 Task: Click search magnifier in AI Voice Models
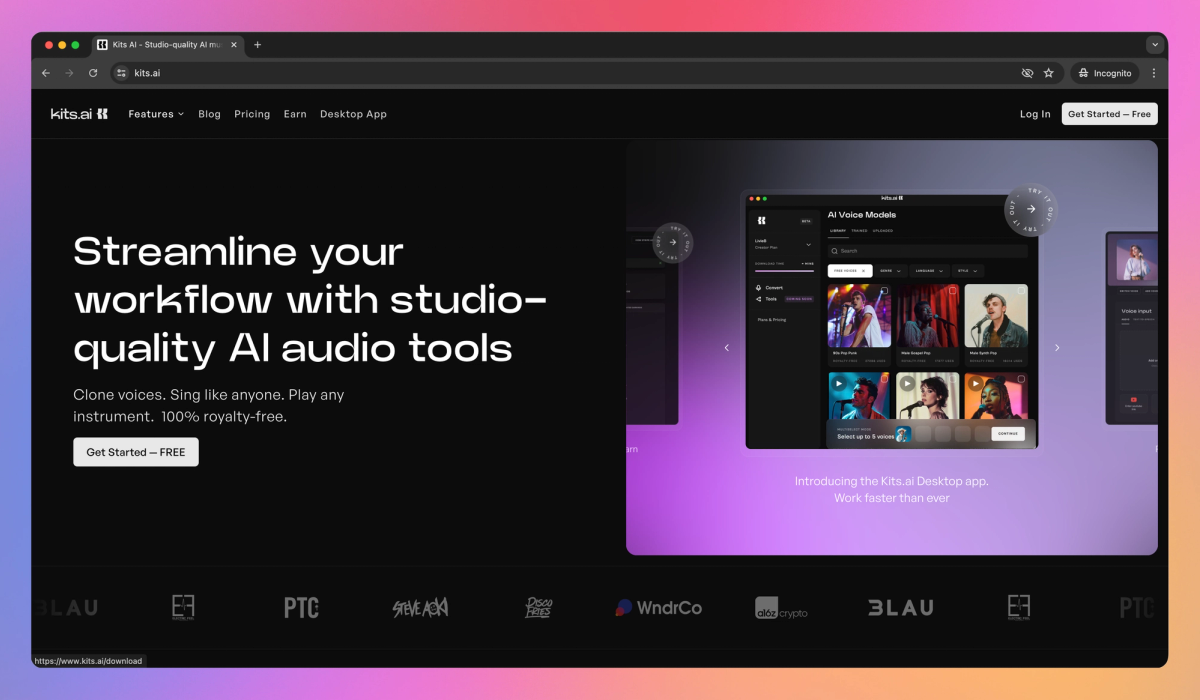pos(836,251)
